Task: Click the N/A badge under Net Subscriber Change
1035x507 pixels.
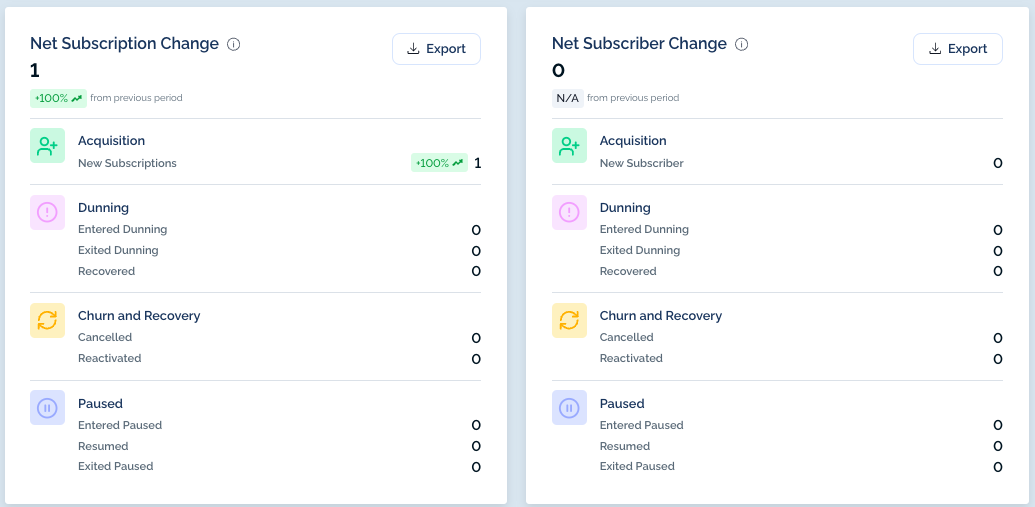Action: (x=568, y=98)
